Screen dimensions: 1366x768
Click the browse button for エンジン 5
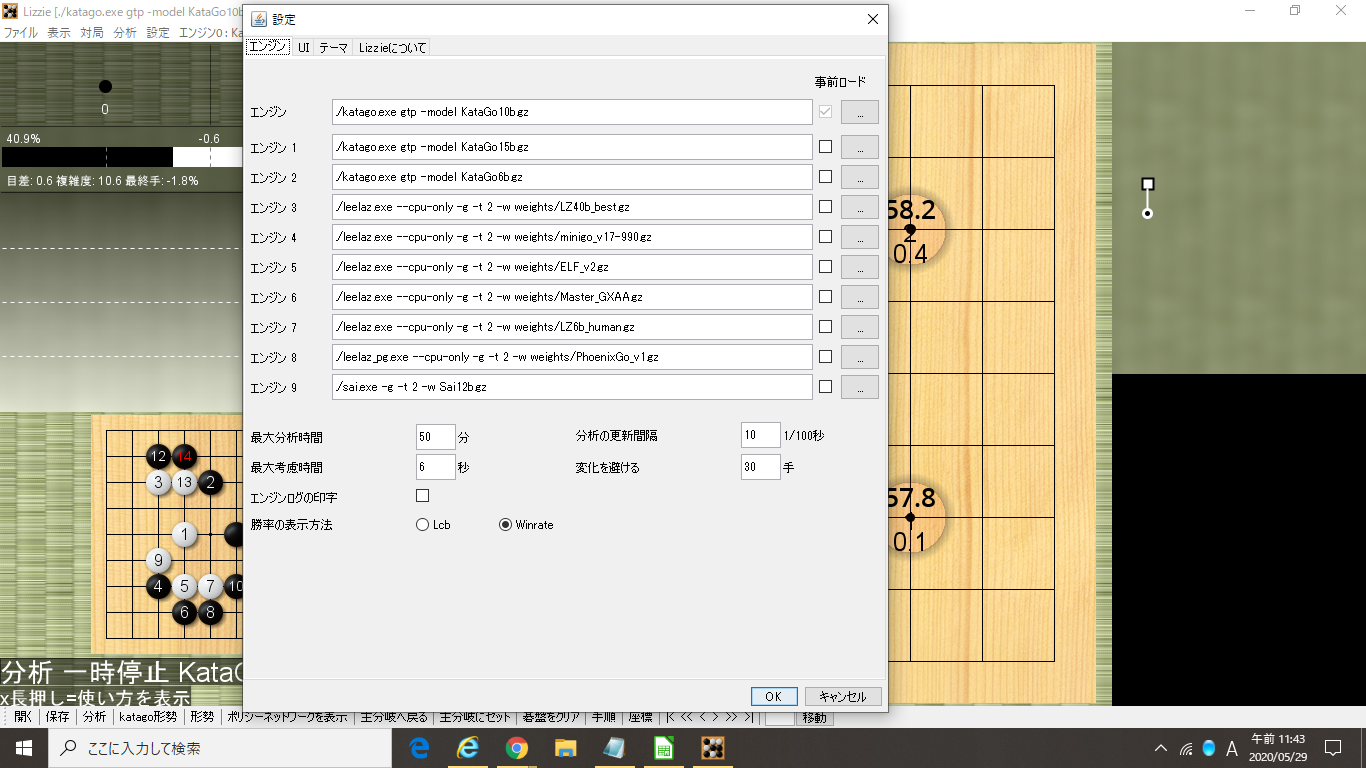[859, 267]
